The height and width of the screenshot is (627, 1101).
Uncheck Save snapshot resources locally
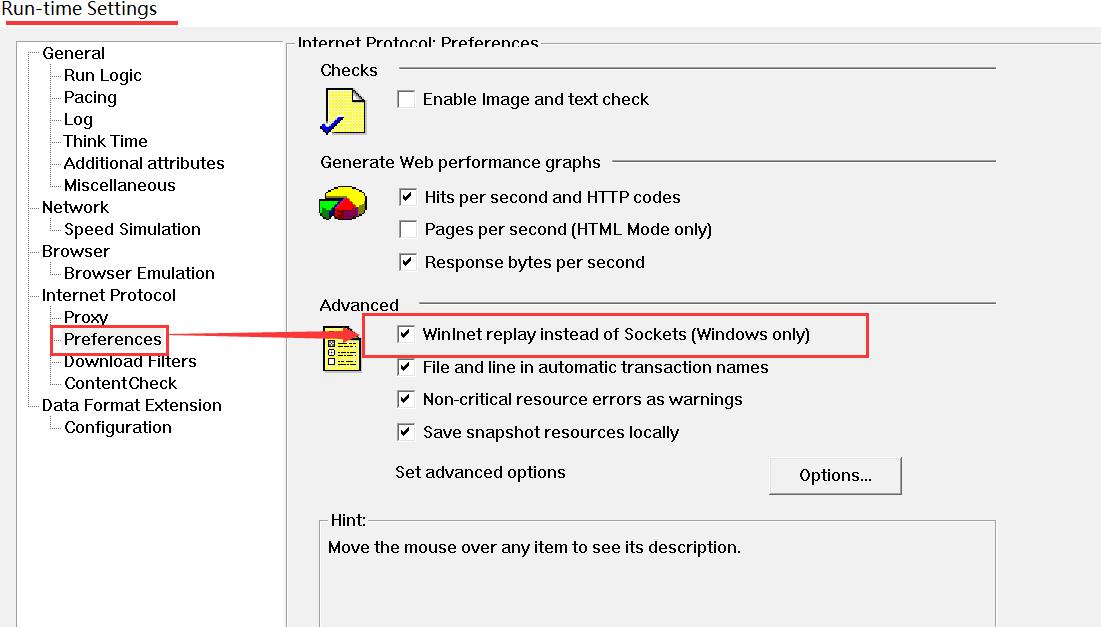406,432
